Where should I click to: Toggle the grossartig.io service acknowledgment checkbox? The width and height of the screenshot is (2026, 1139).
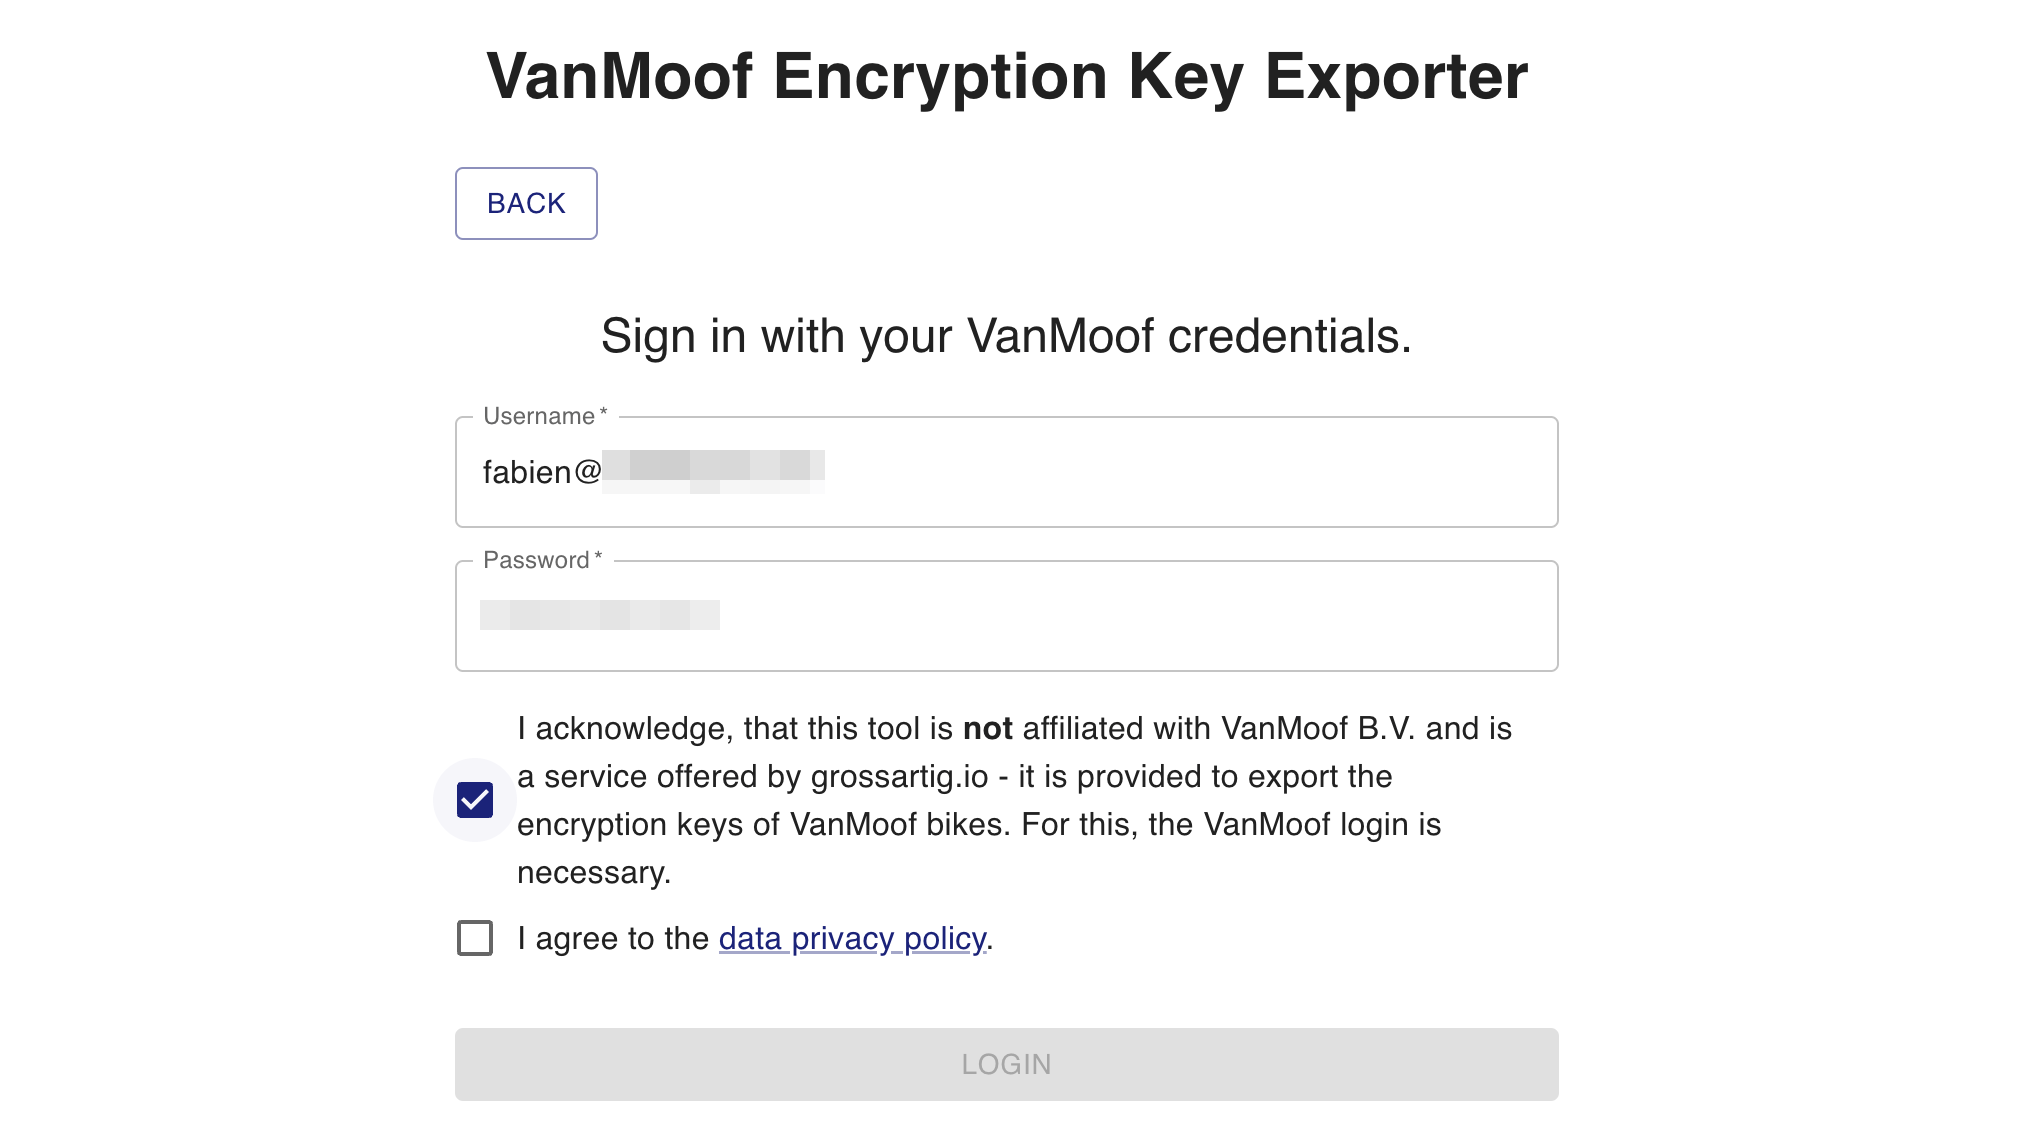[474, 799]
